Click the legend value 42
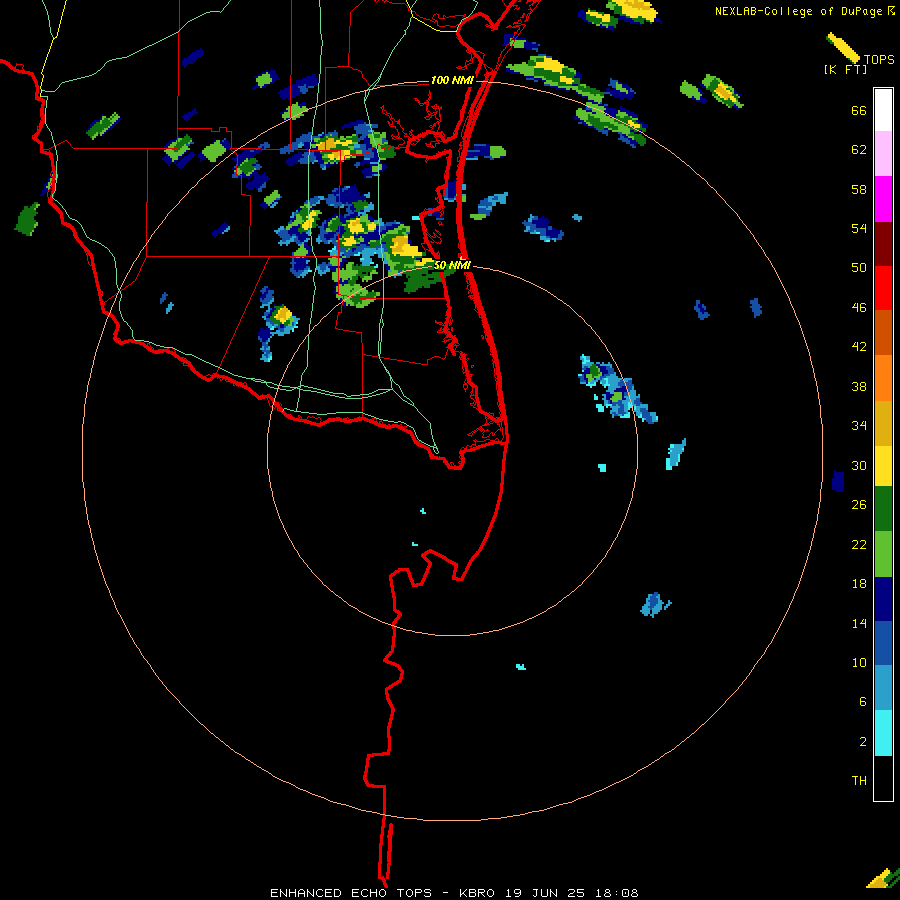900x900 pixels. 859,347
